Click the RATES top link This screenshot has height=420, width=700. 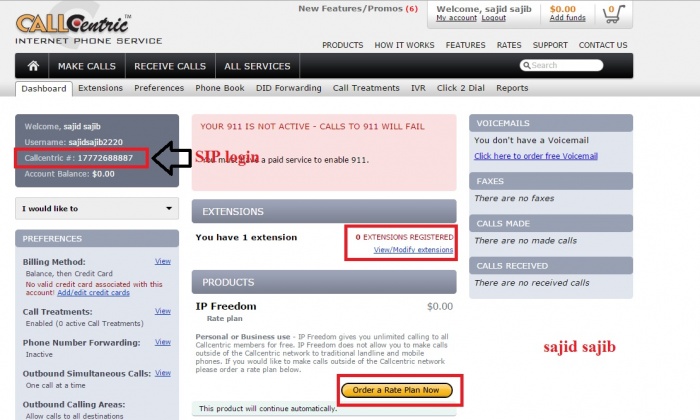pos(509,45)
